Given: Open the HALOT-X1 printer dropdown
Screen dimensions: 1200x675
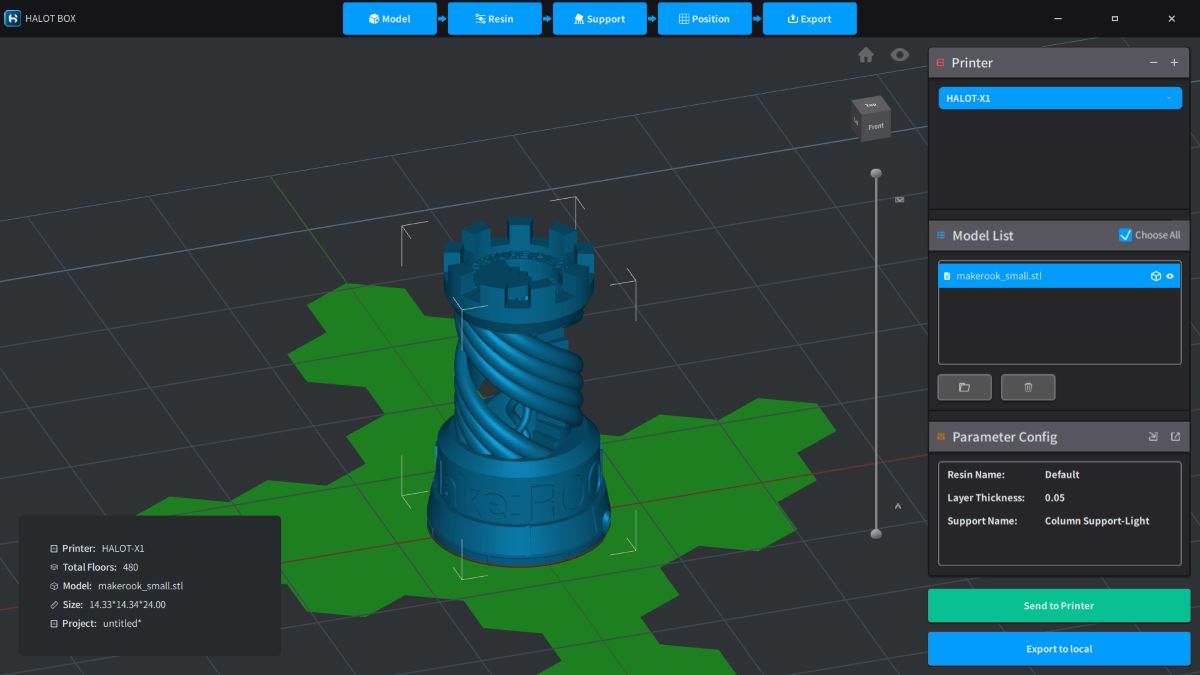Looking at the screenshot, I should (x=1060, y=98).
